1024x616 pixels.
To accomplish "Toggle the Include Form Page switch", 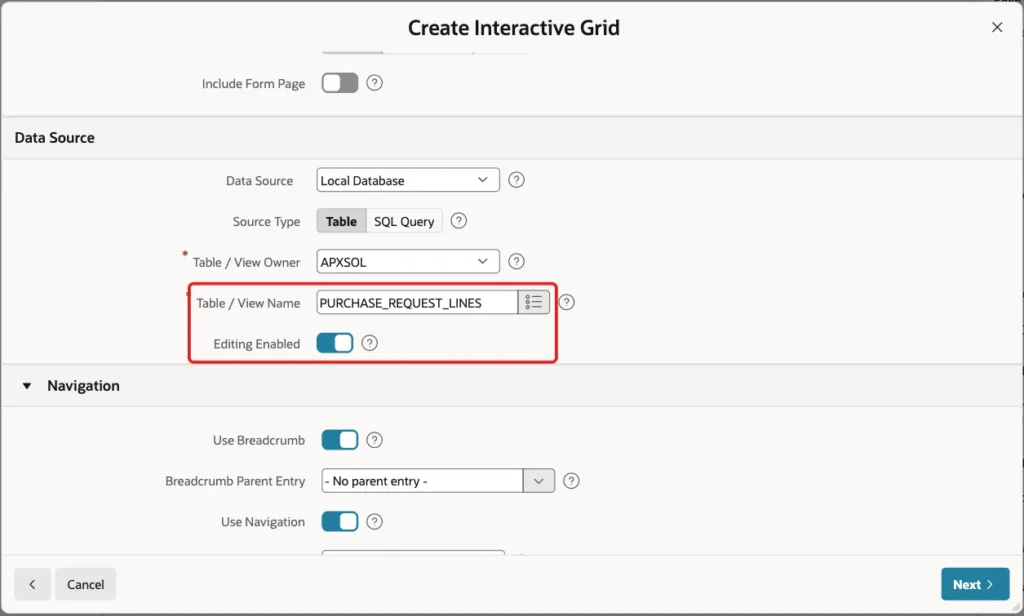I will (x=340, y=83).
